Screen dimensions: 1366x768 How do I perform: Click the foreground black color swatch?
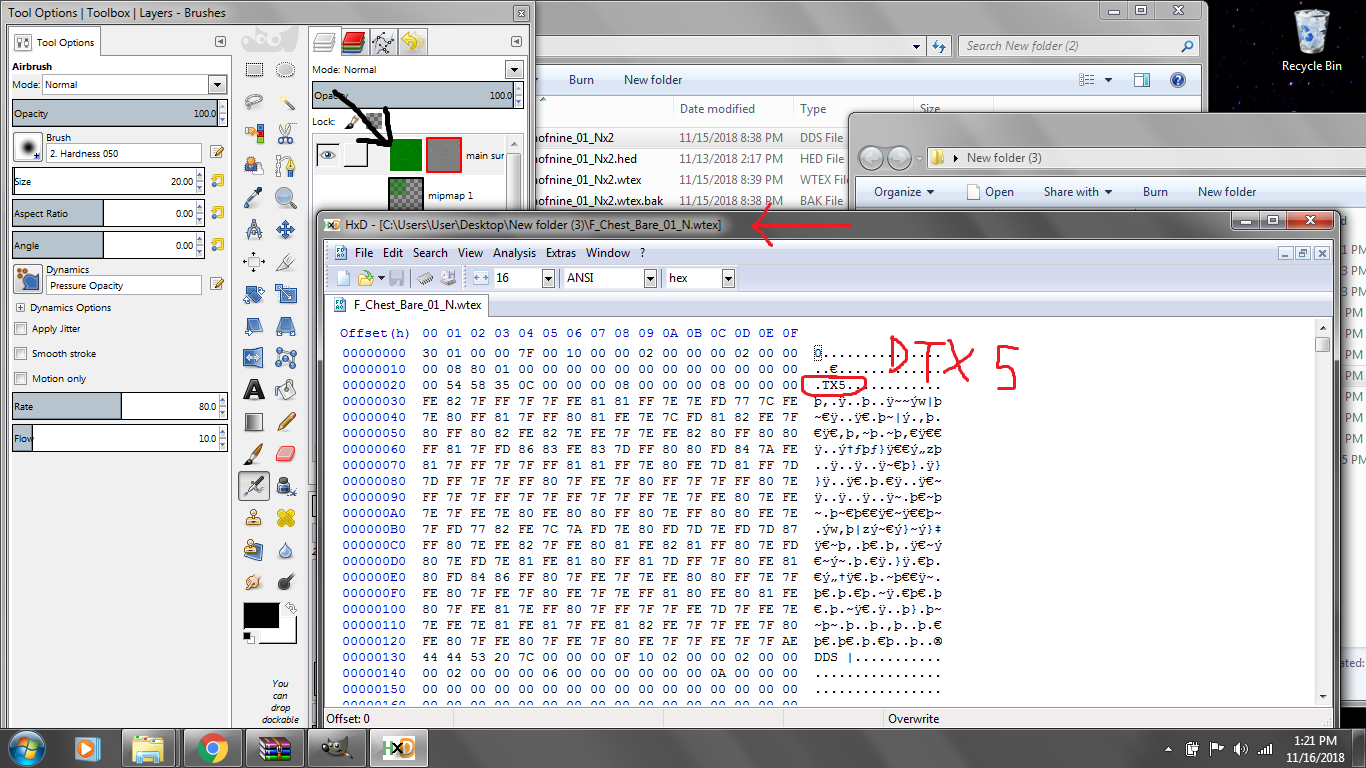(x=261, y=616)
